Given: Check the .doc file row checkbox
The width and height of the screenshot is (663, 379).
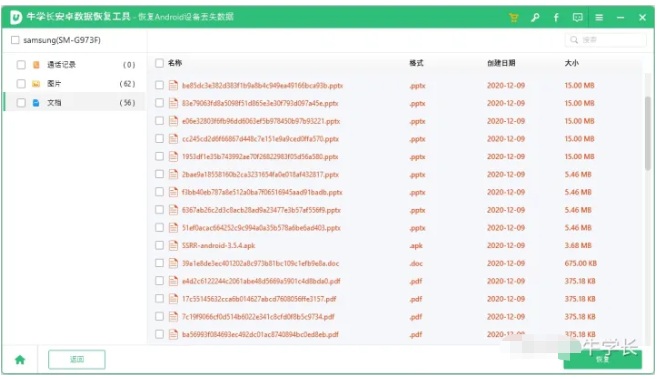Looking at the screenshot, I should coord(159,263).
